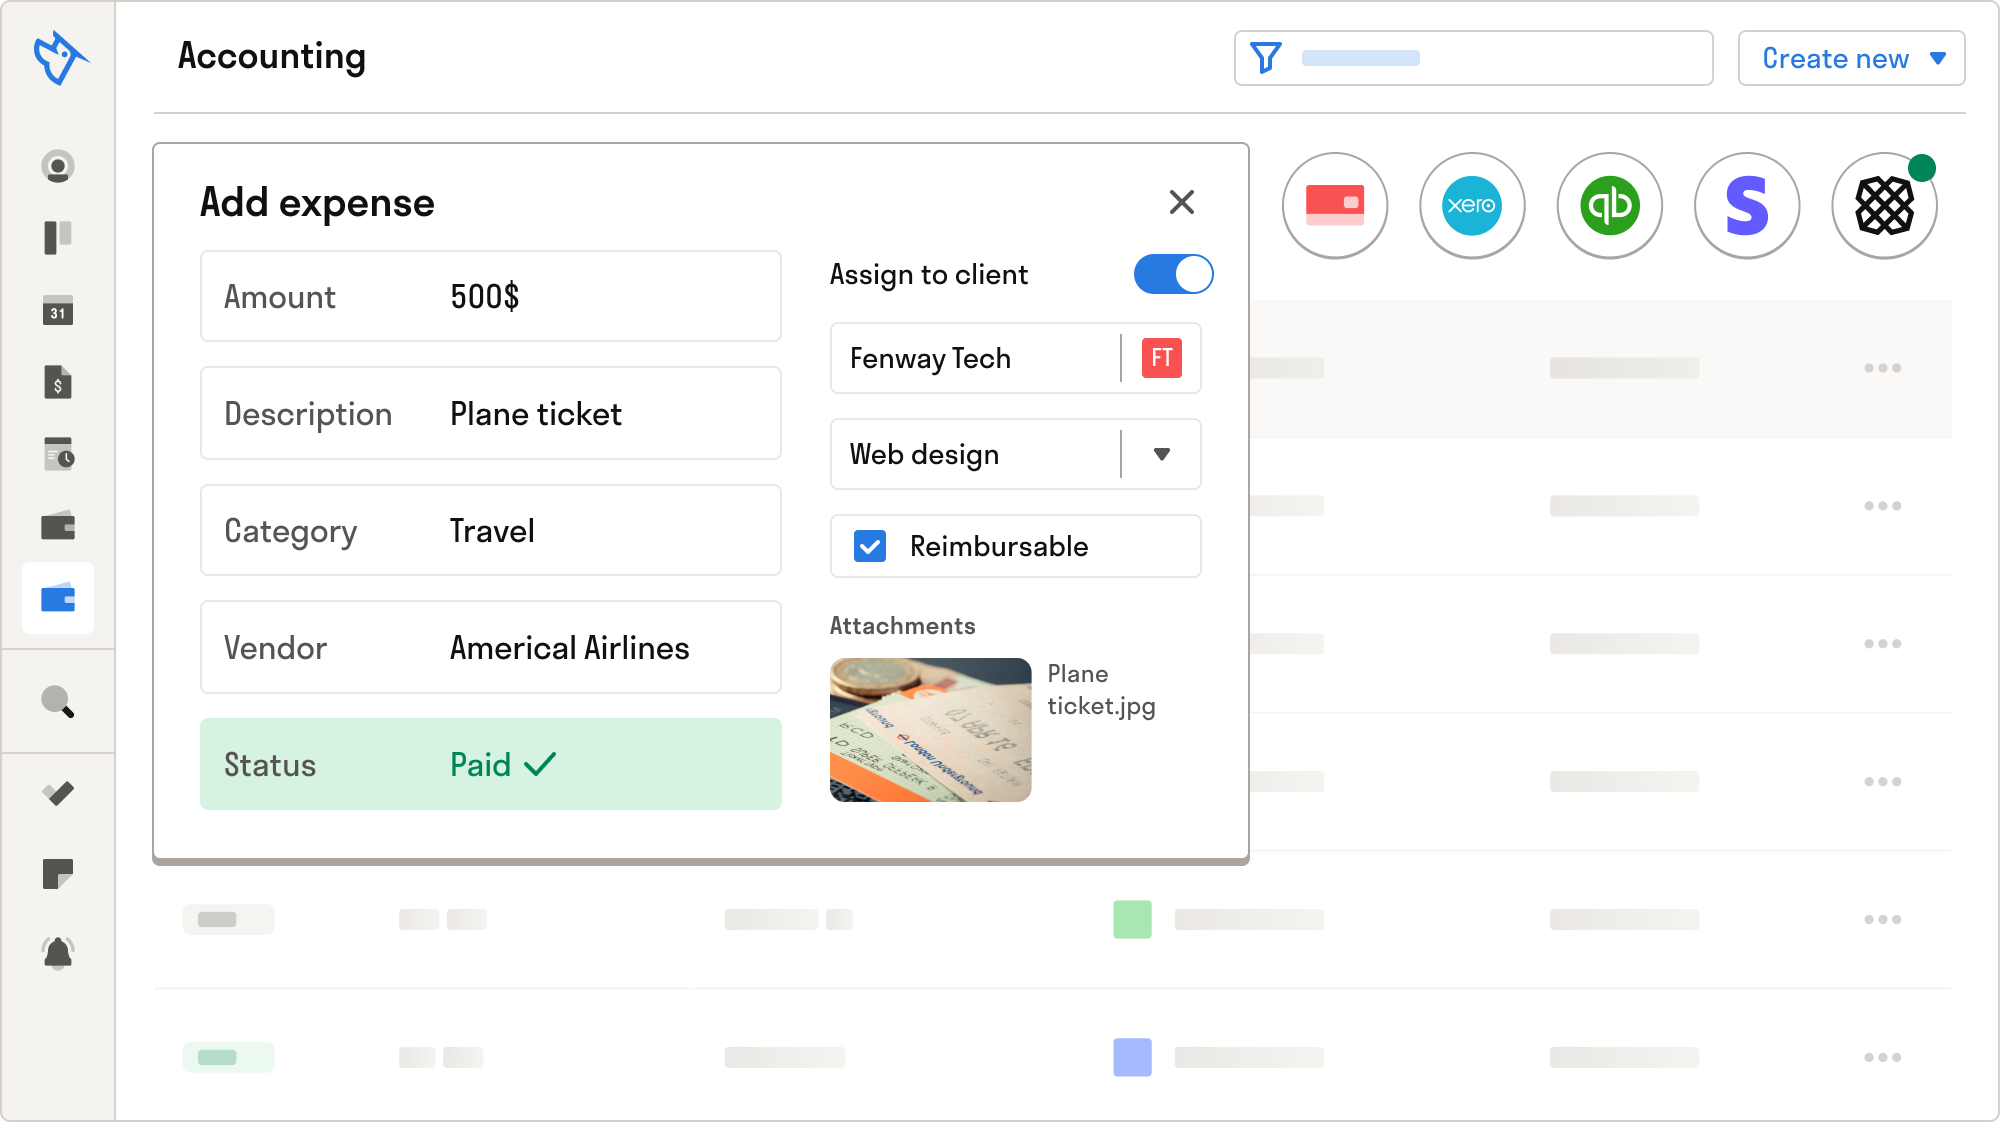Select the active wallet tab in sidebar
This screenshot has width=2000, height=1122.
click(x=58, y=599)
